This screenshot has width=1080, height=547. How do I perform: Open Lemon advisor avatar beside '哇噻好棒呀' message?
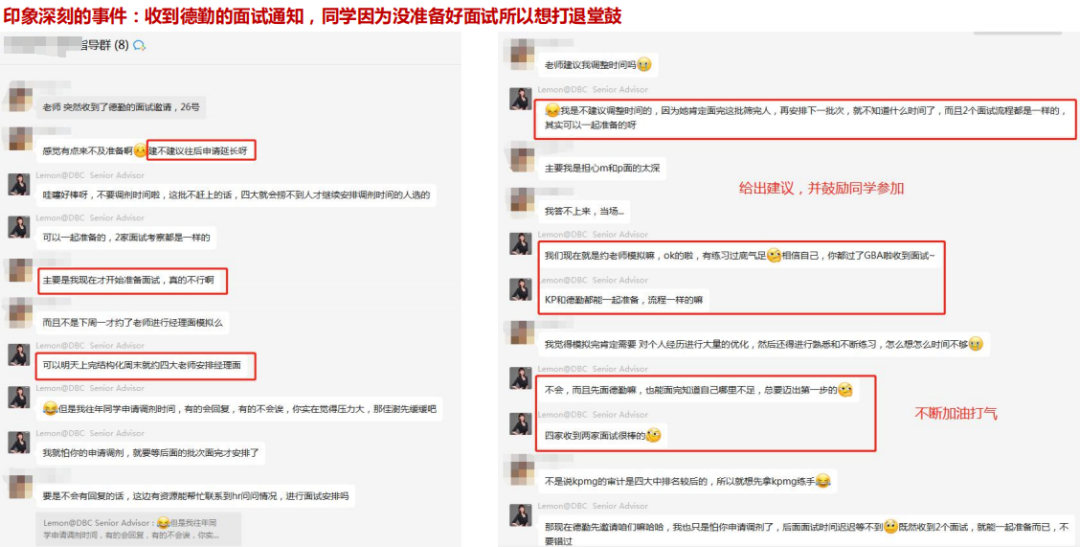tap(19, 185)
